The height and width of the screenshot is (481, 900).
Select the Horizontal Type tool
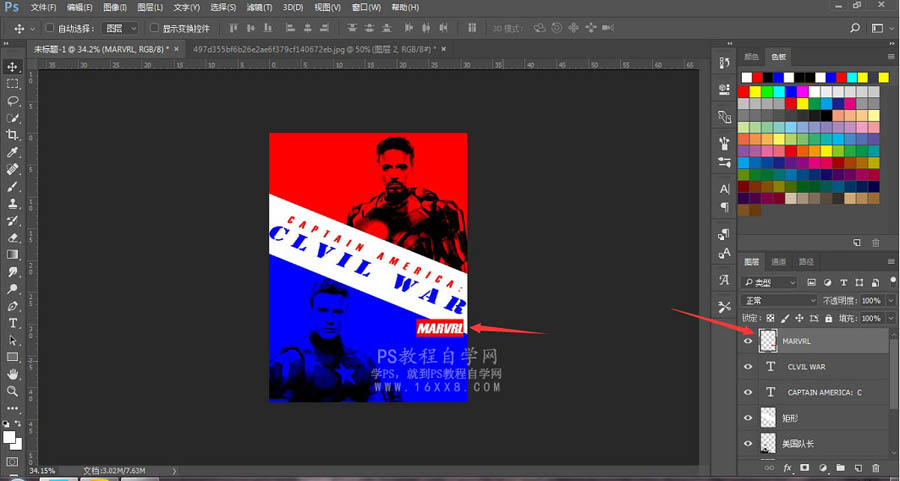(x=12, y=323)
